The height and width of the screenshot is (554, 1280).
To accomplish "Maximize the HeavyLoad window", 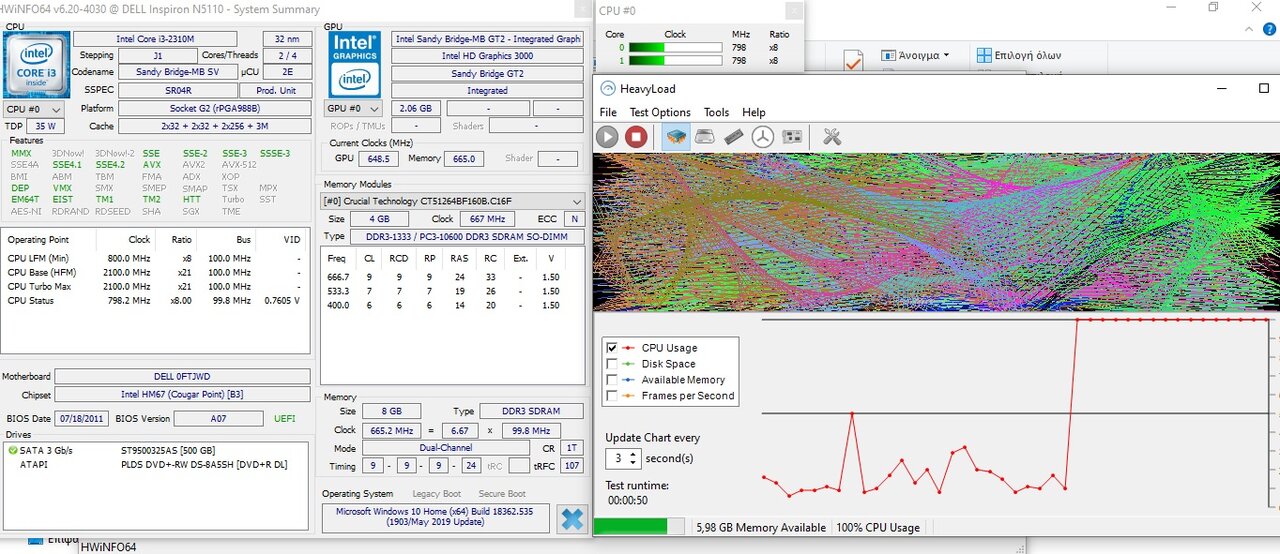I will click(x=1264, y=88).
